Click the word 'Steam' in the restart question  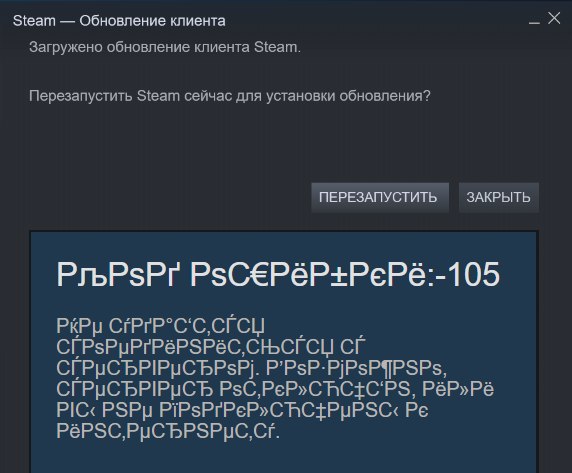point(158,96)
